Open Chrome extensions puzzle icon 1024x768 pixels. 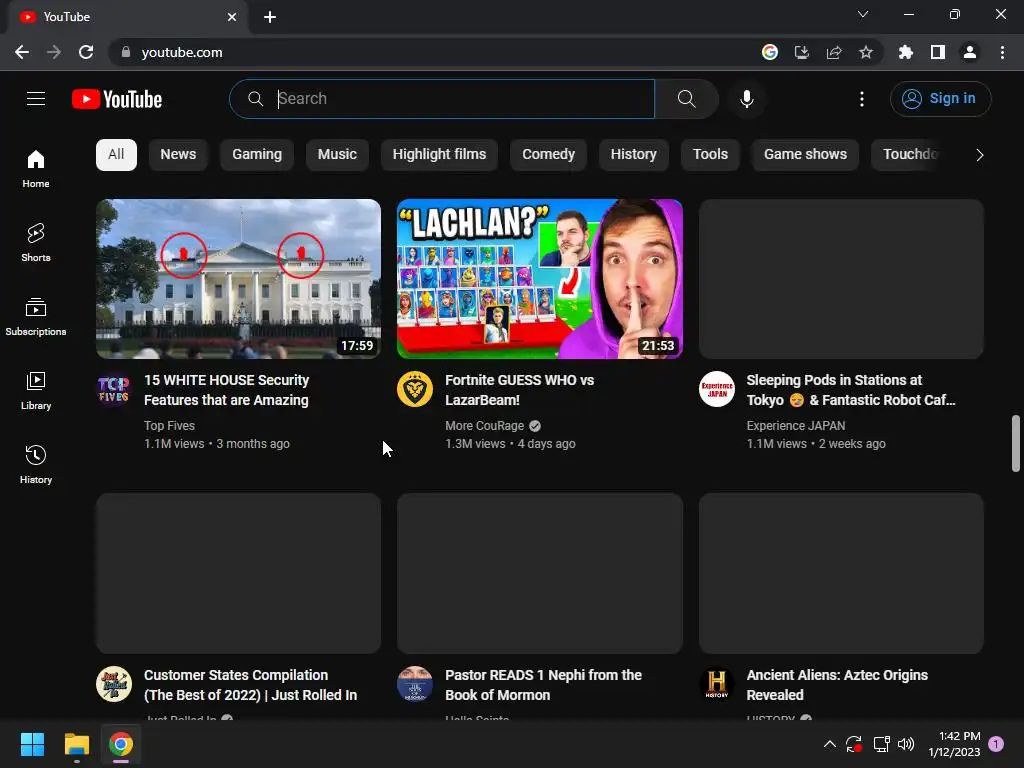(905, 52)
